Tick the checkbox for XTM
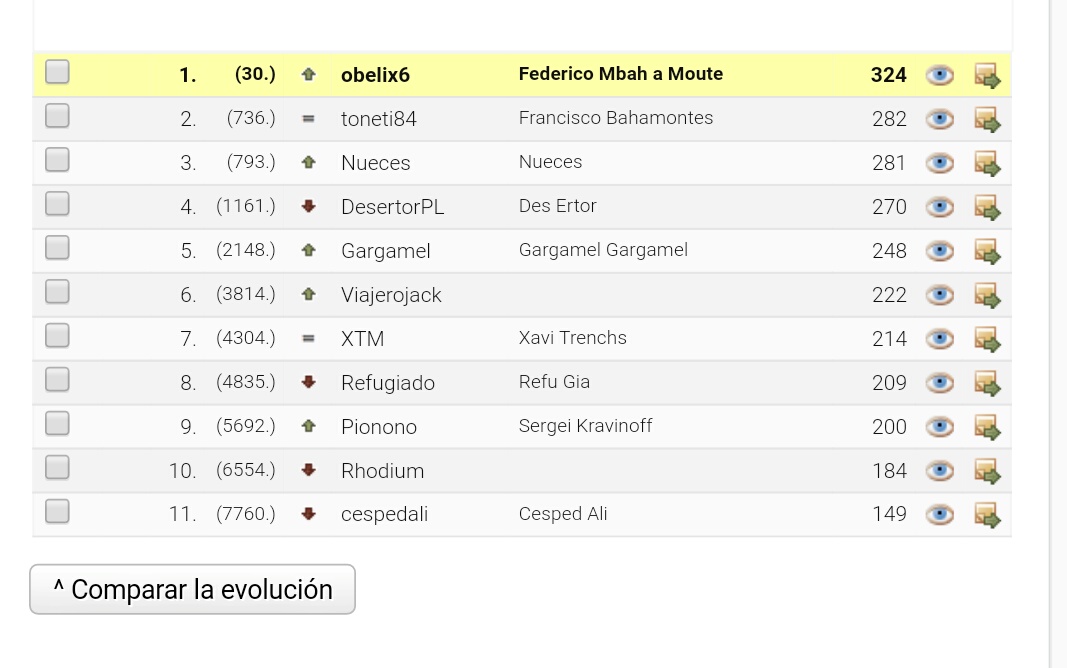Screen dimensions: 1067x668 (57, 335)
